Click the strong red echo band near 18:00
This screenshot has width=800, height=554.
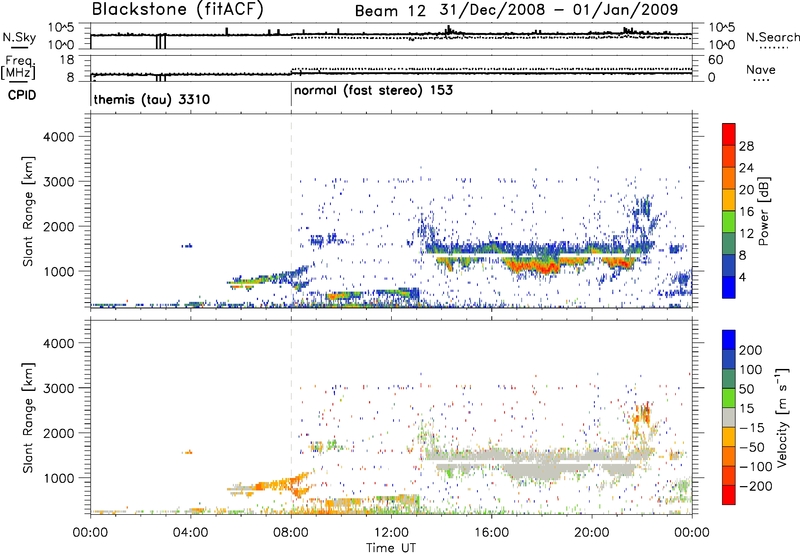point(533,266)
